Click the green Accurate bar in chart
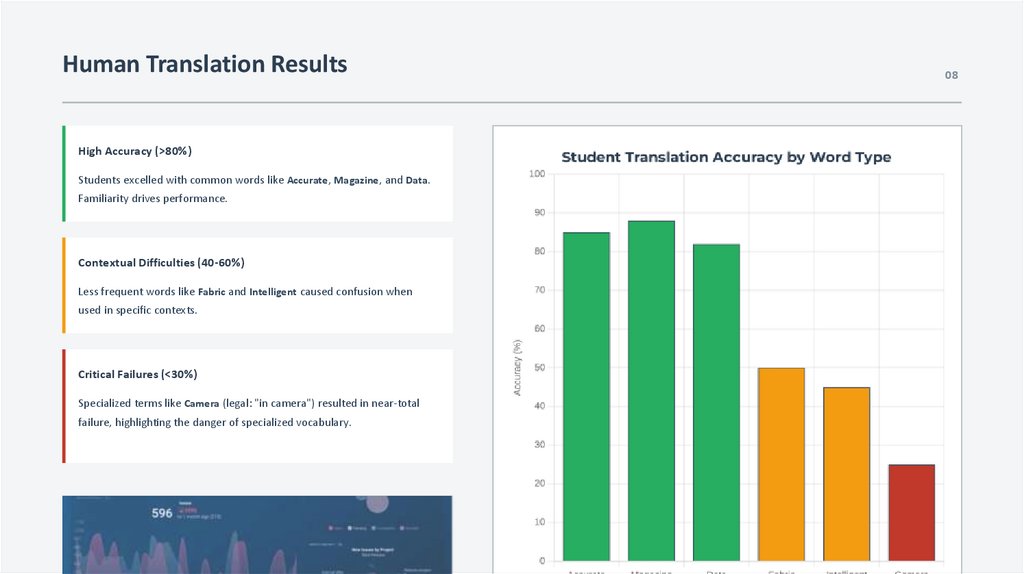 pyautogui.click(x=586, y=396)
